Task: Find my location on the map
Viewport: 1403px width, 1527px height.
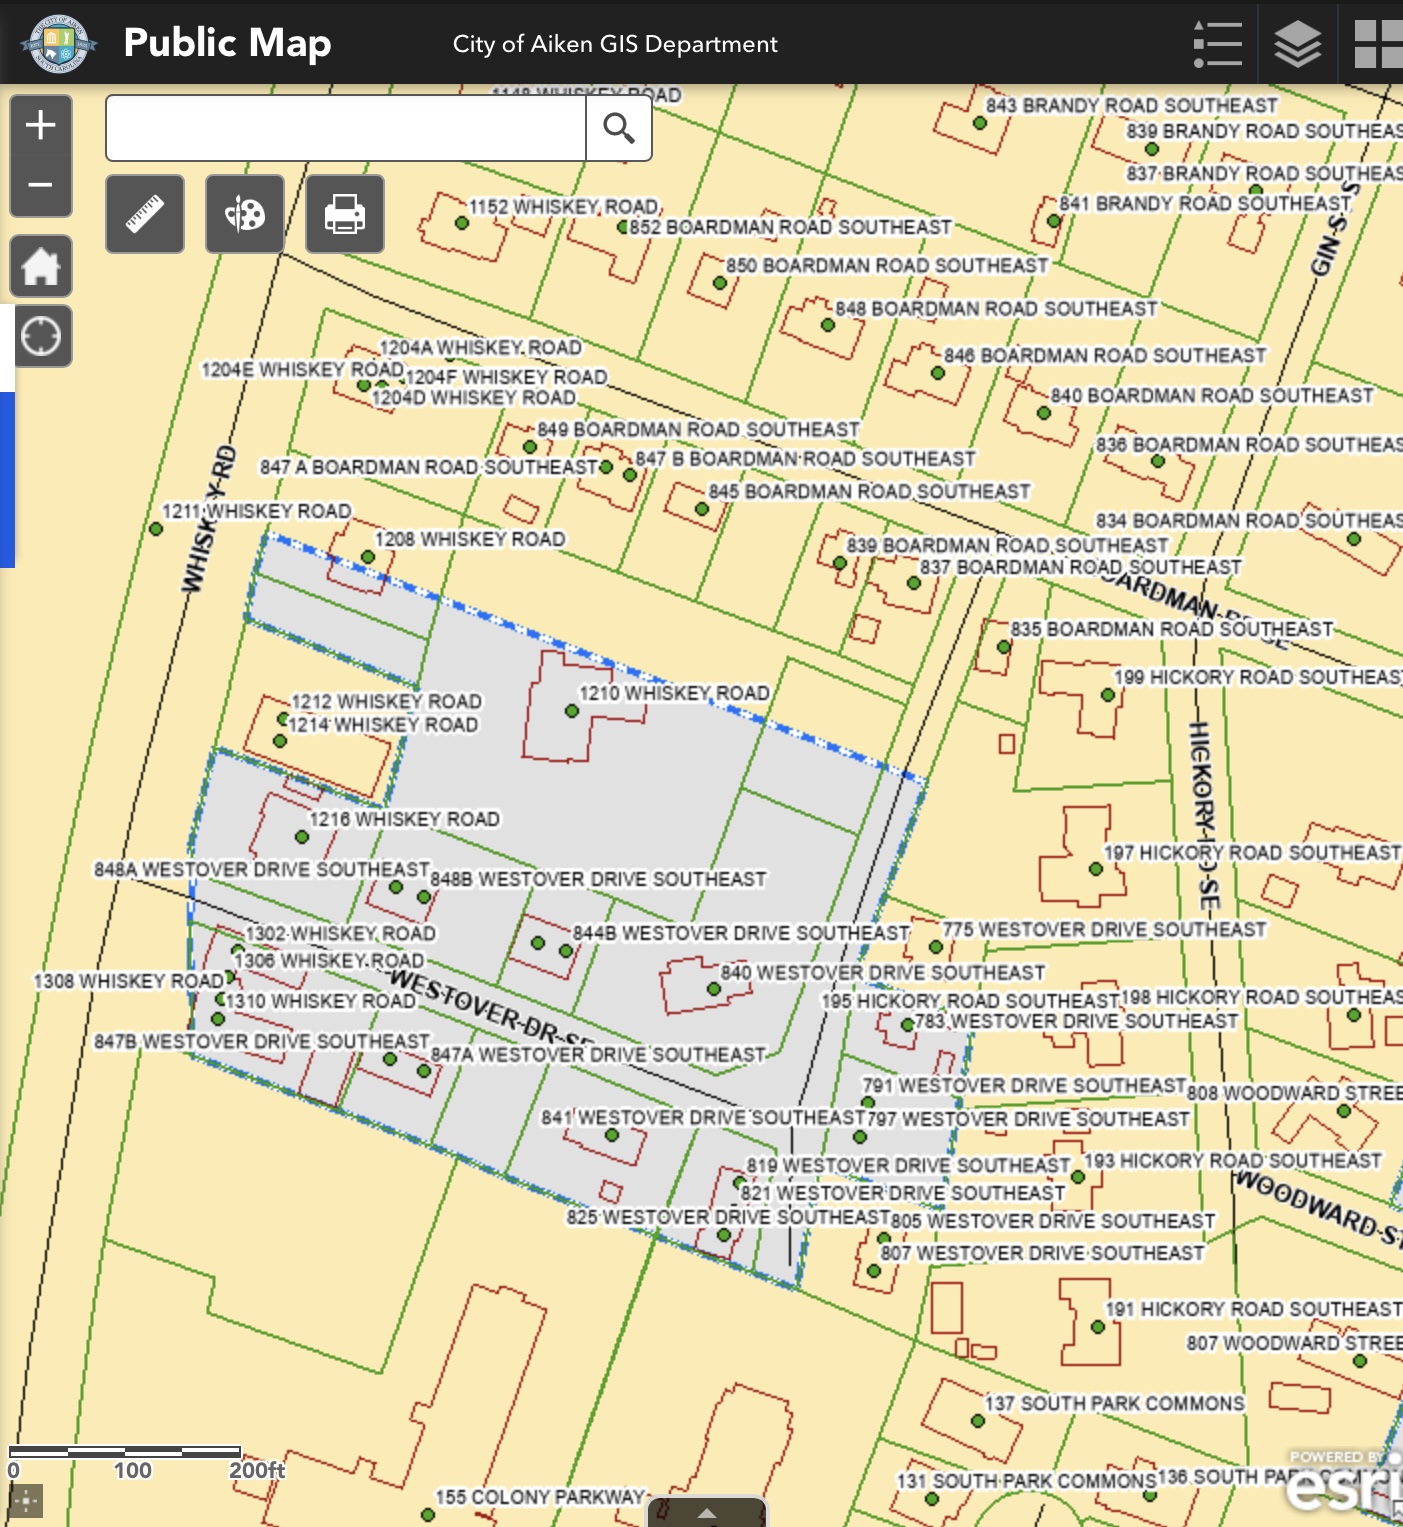Action: (41, 337)
